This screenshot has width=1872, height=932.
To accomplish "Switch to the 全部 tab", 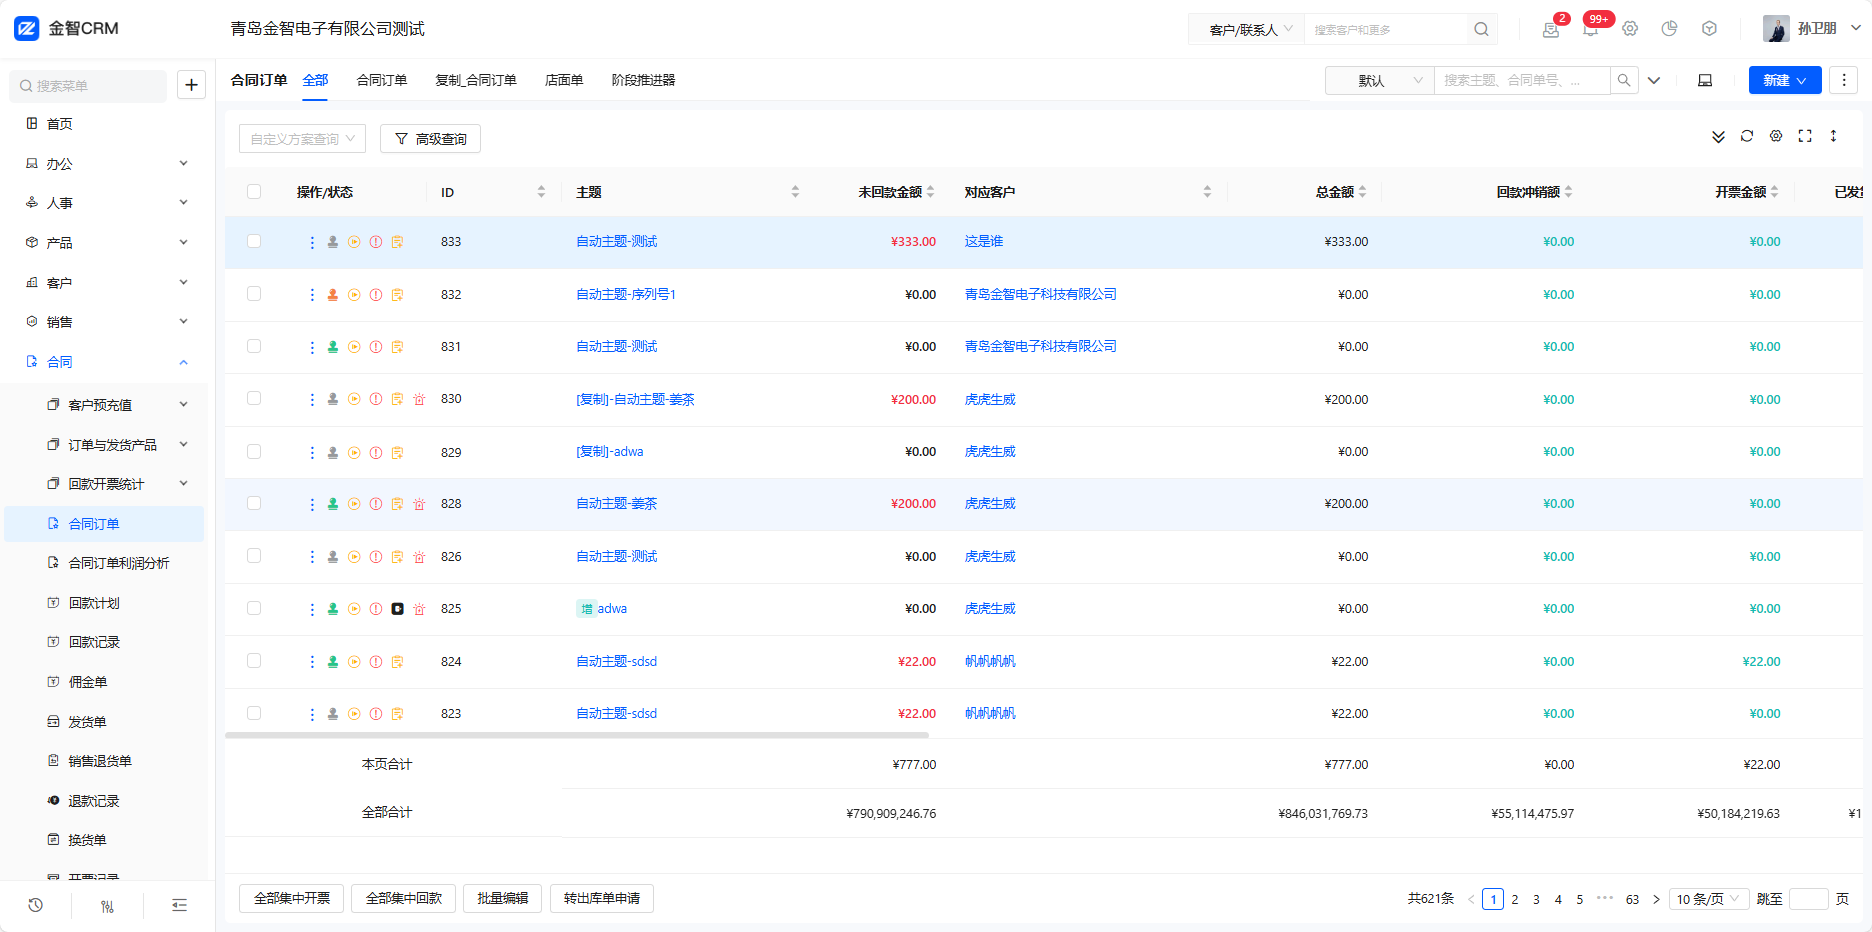I will (315, 80).
